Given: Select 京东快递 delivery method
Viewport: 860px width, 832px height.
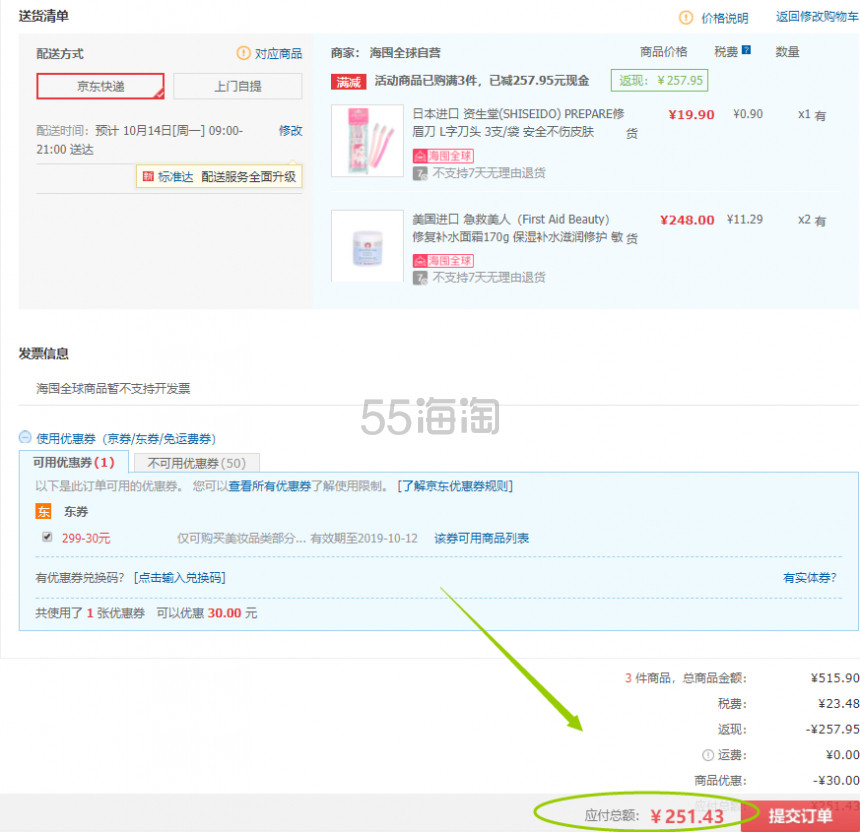Looking at the screenshot, I should coord(100,86).
